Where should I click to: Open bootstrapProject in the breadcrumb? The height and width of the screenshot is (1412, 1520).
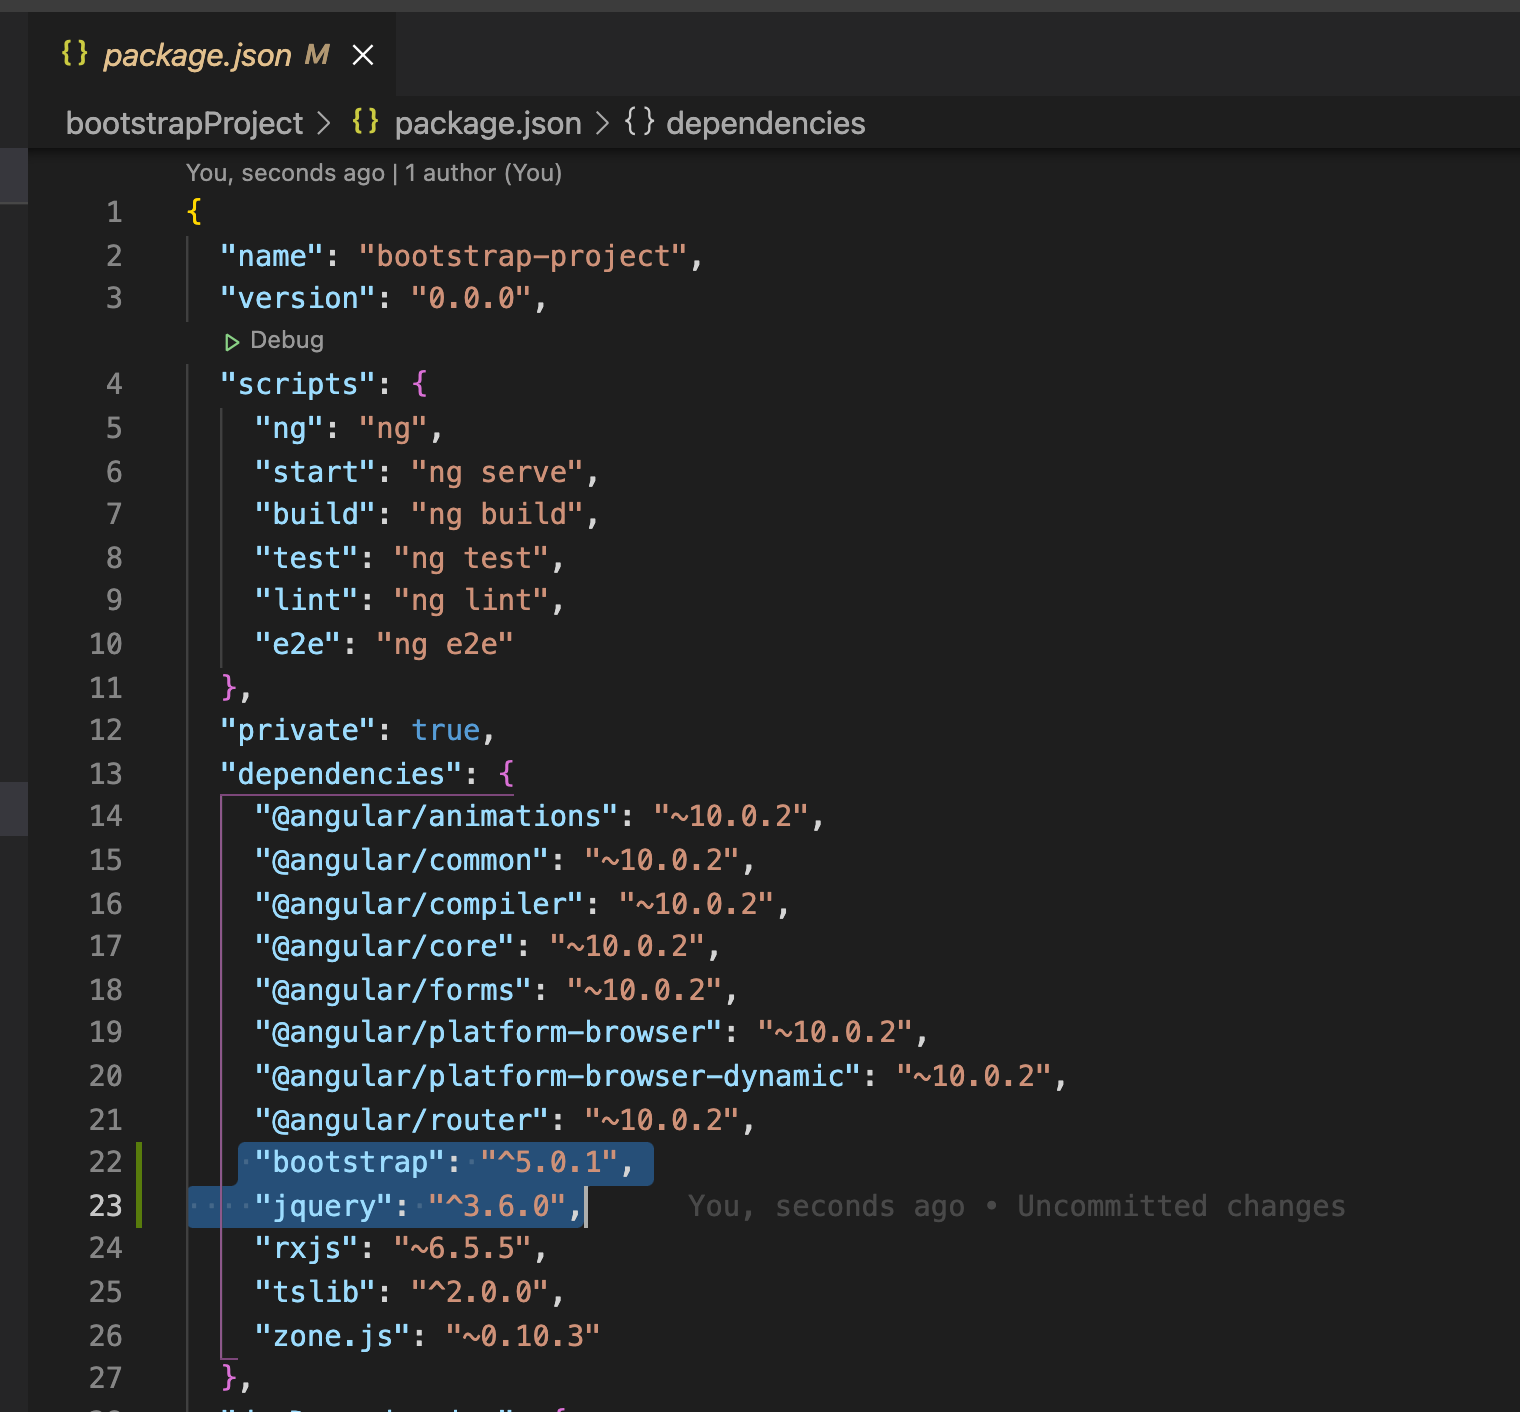(184, 123)
